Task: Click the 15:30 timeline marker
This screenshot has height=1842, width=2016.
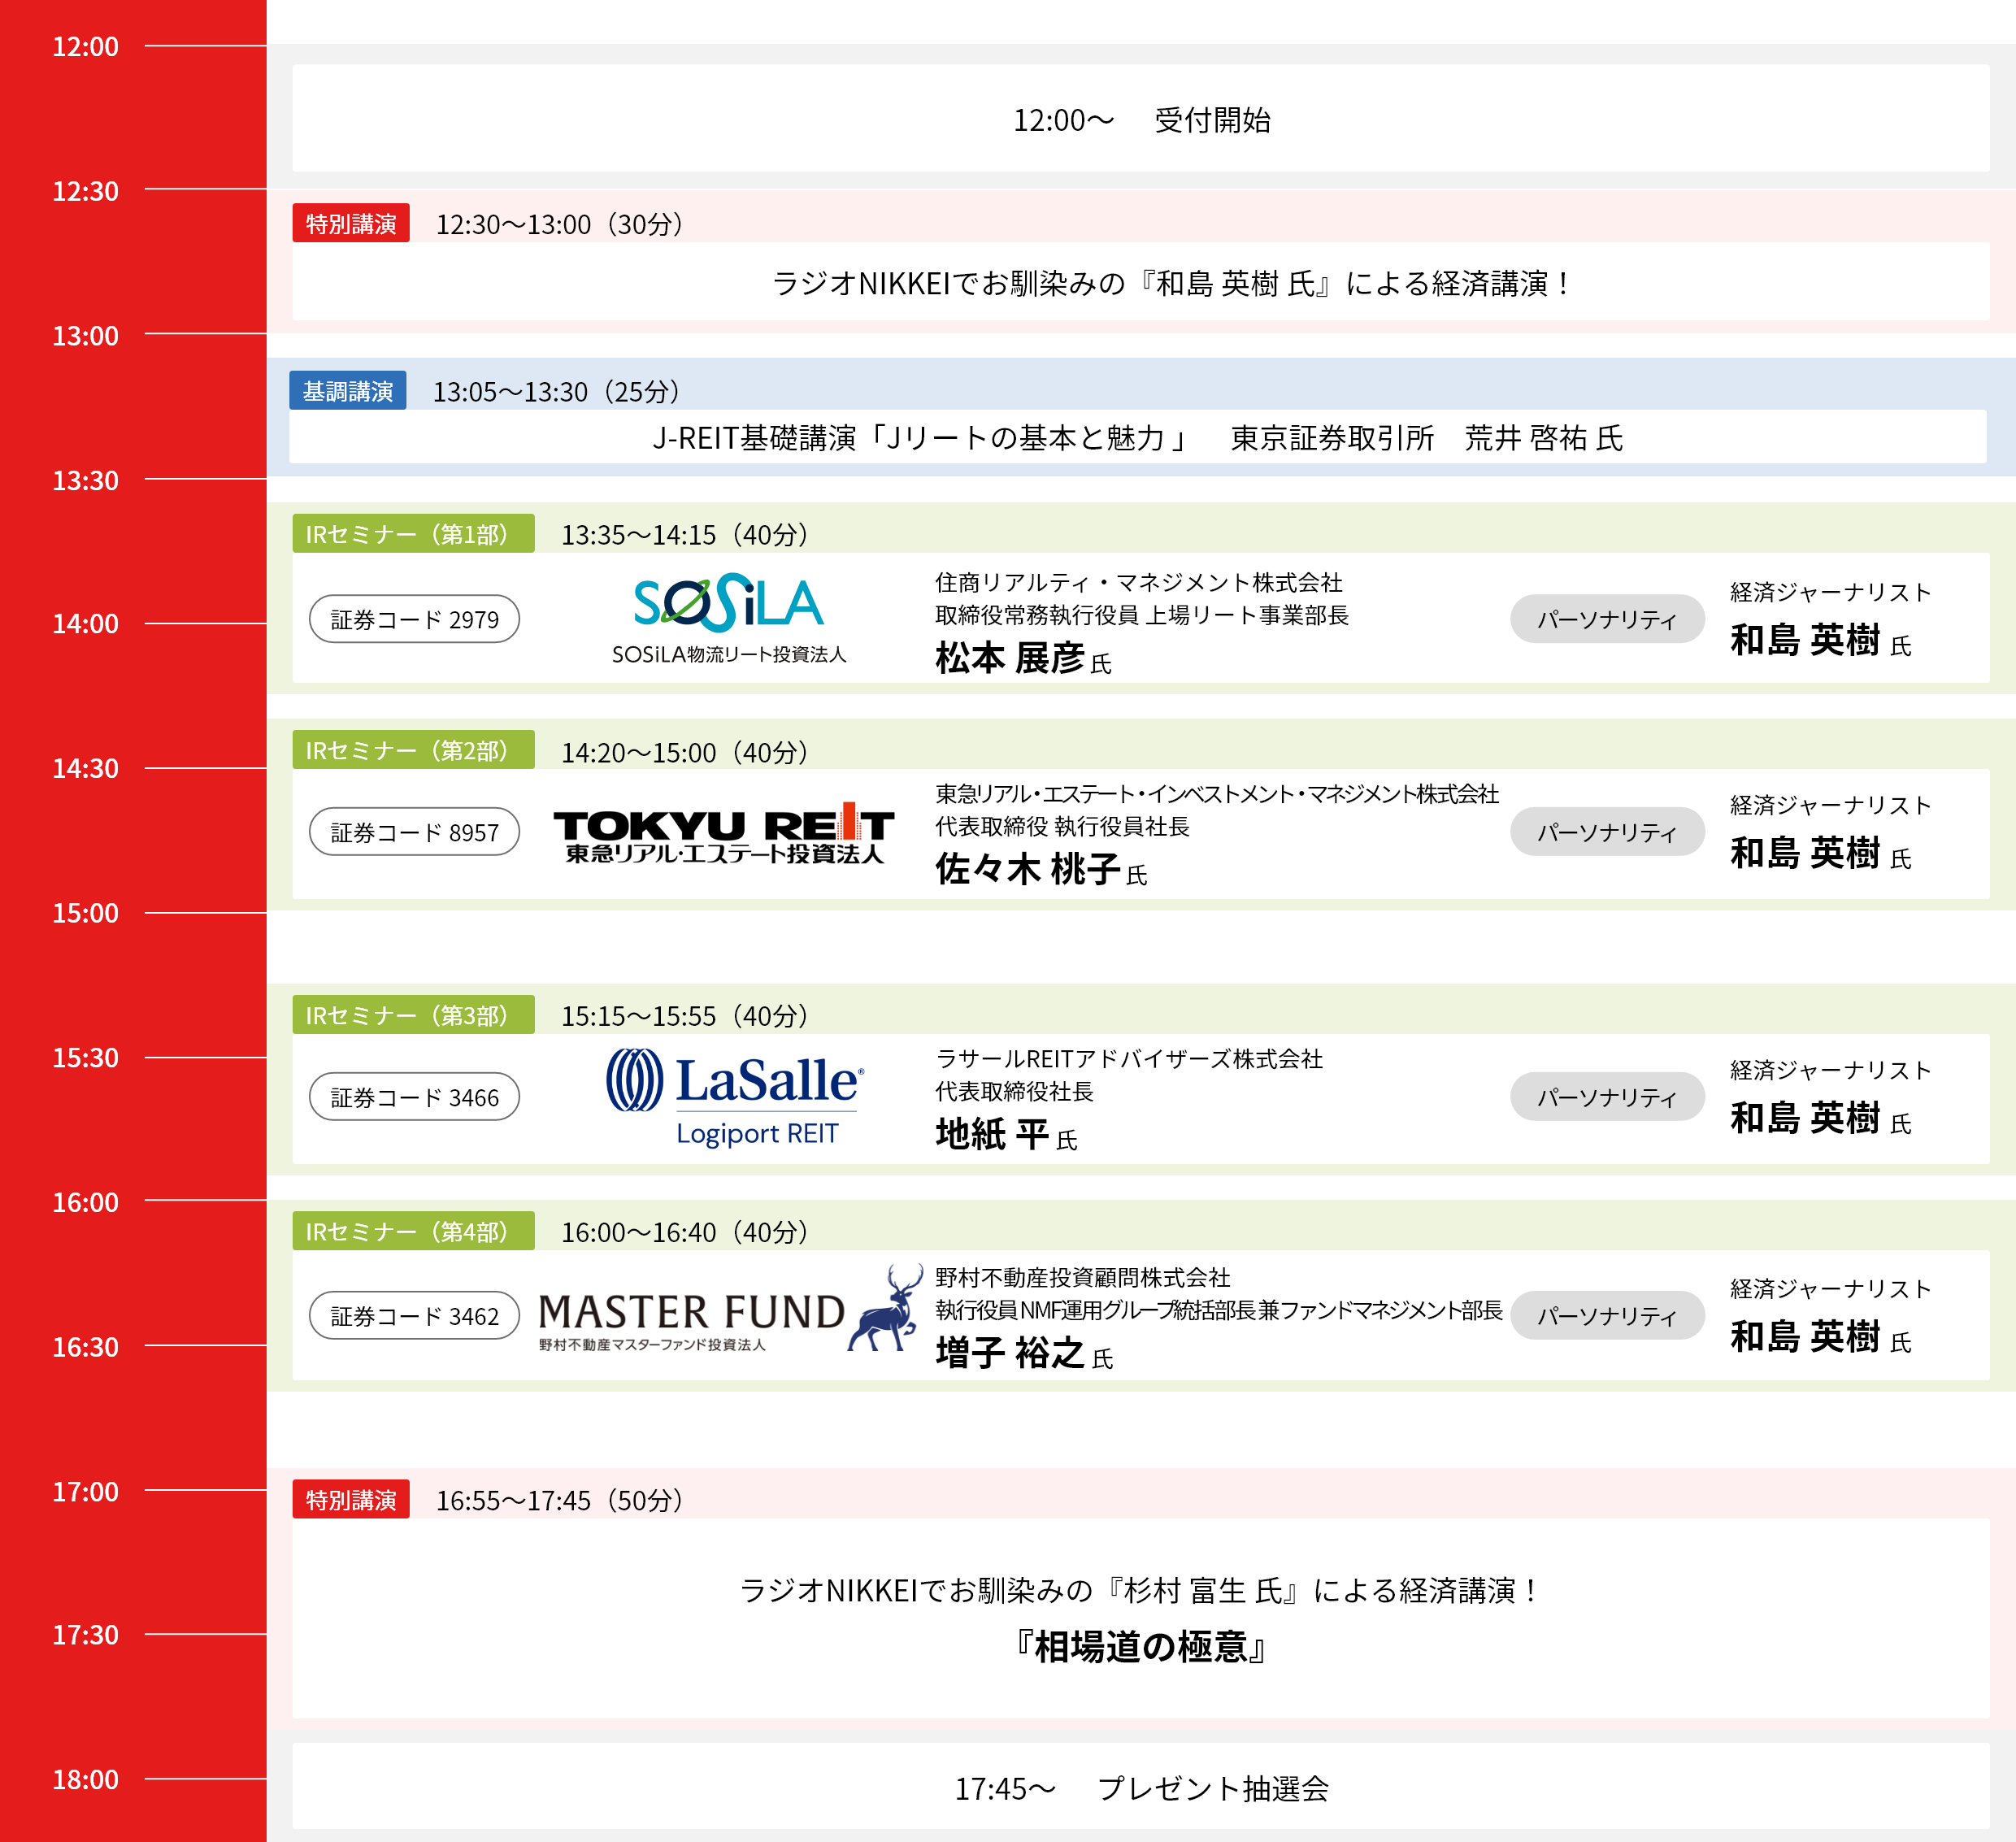Action: pos(85,1057)
